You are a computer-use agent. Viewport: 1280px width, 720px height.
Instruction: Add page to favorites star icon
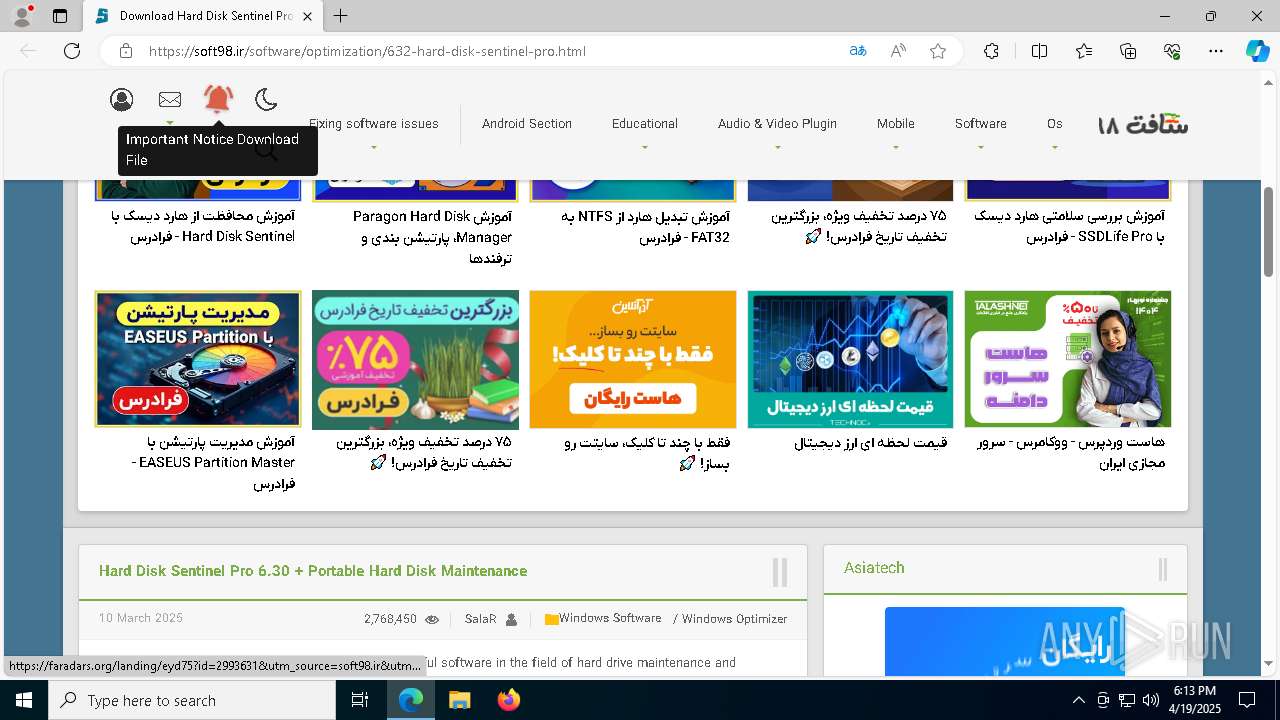pyautogui.click(x=938, y=51)
